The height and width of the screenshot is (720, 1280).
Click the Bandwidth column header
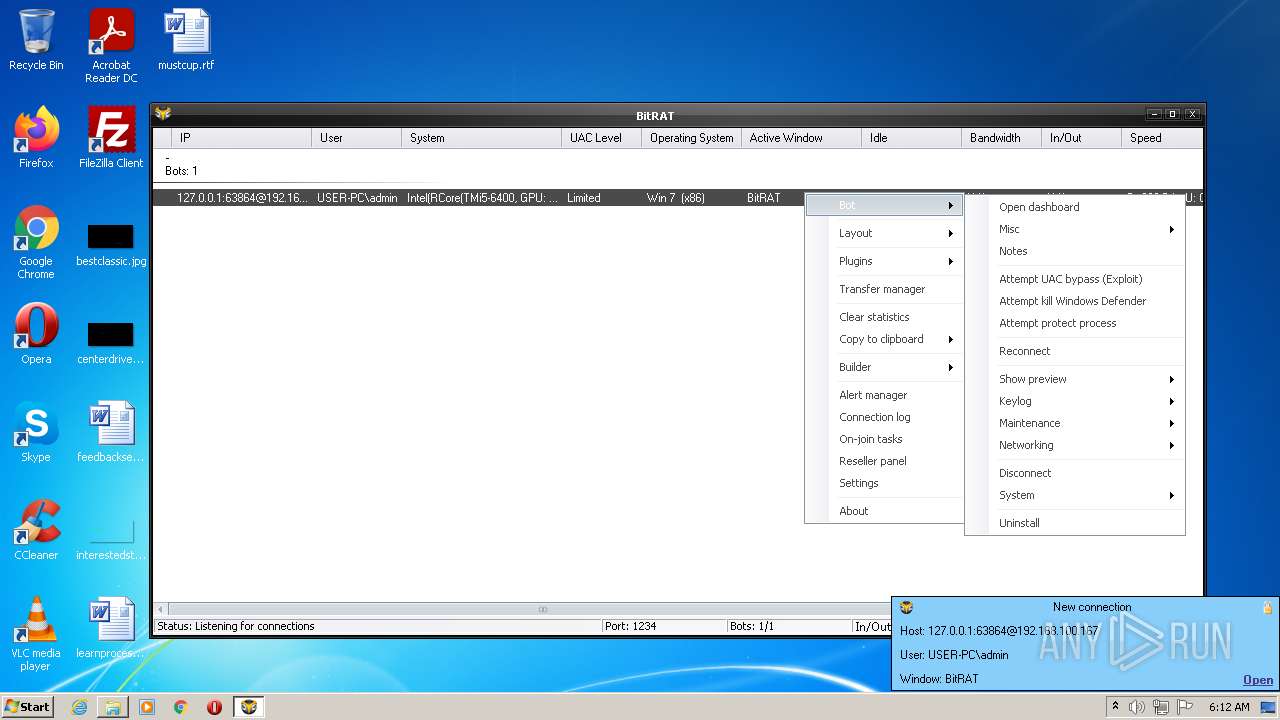click(x=1001, y=138)
